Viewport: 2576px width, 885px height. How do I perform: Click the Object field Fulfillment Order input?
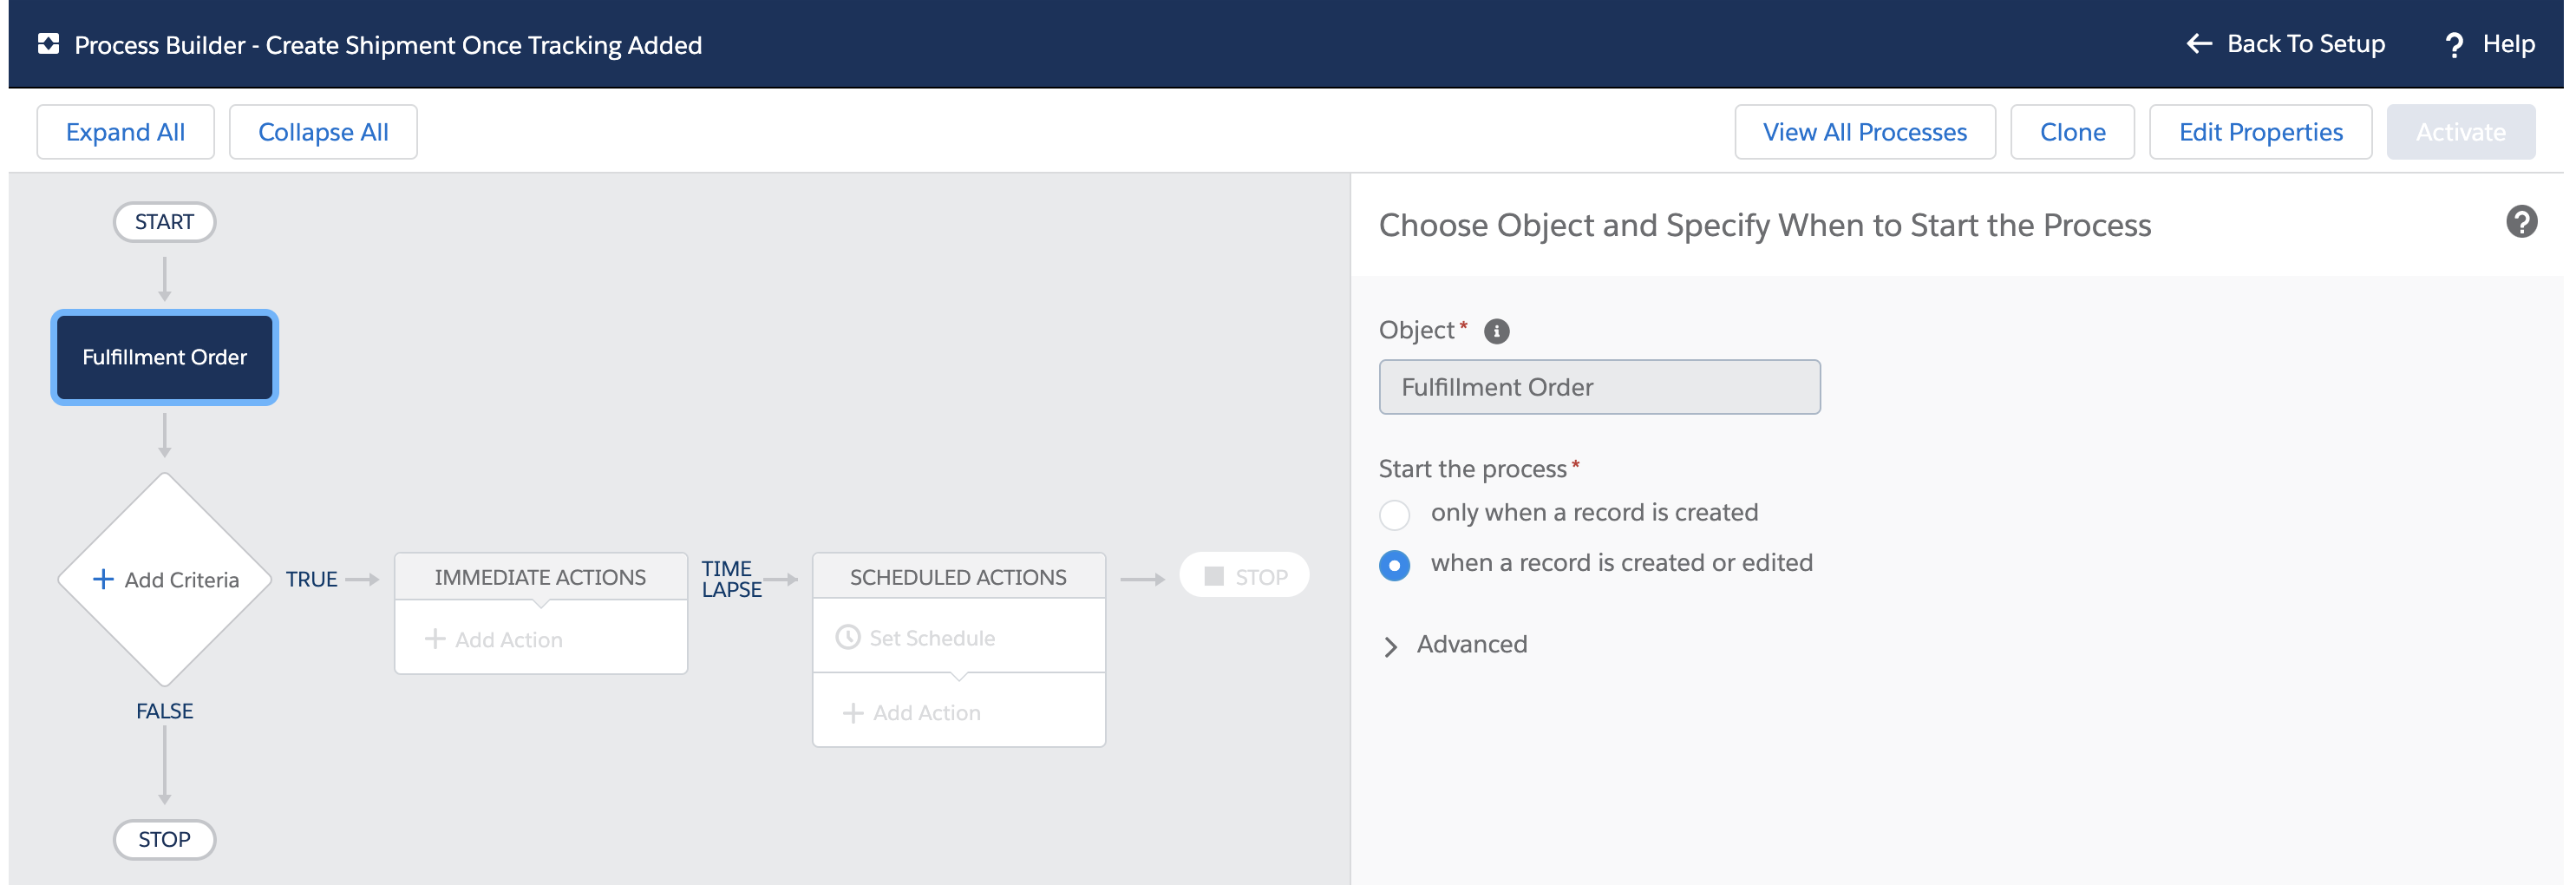[x=1598, y=387]
